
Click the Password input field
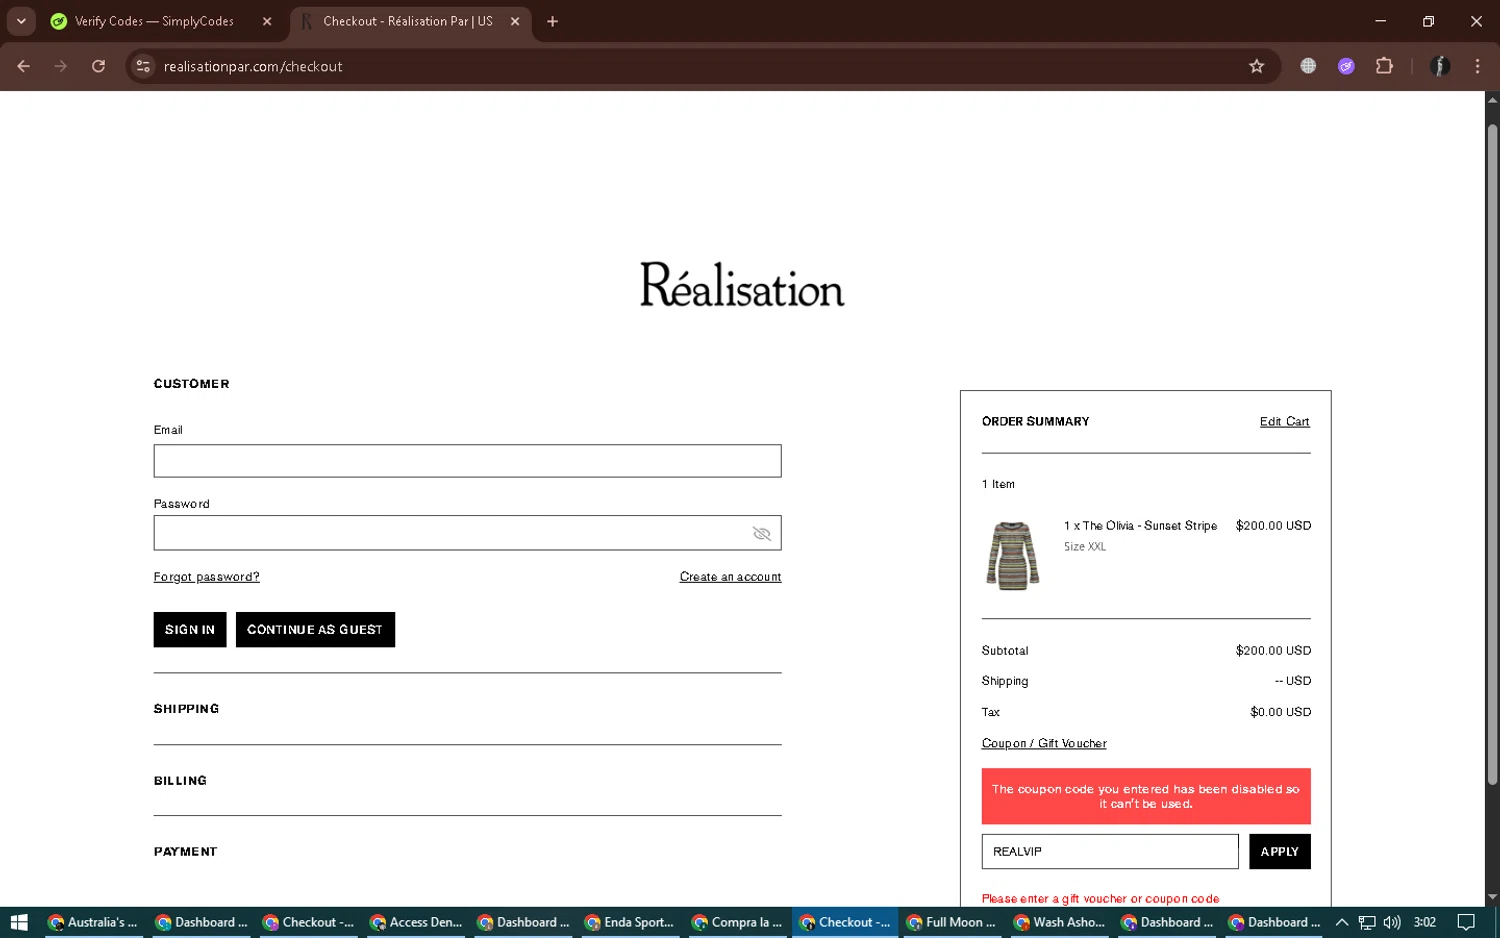[467, 533]
